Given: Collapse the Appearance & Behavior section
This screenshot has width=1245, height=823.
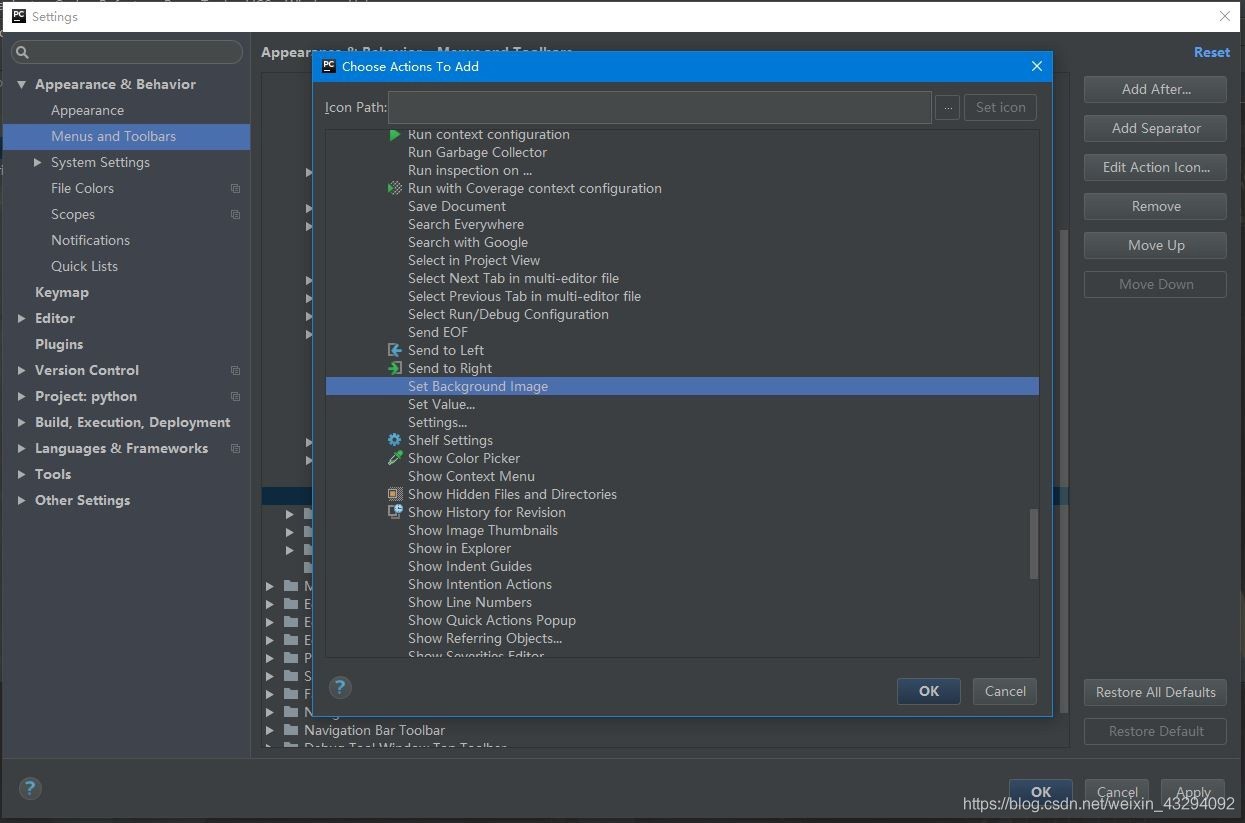Looking at the screenshot, I should [21, 84].
